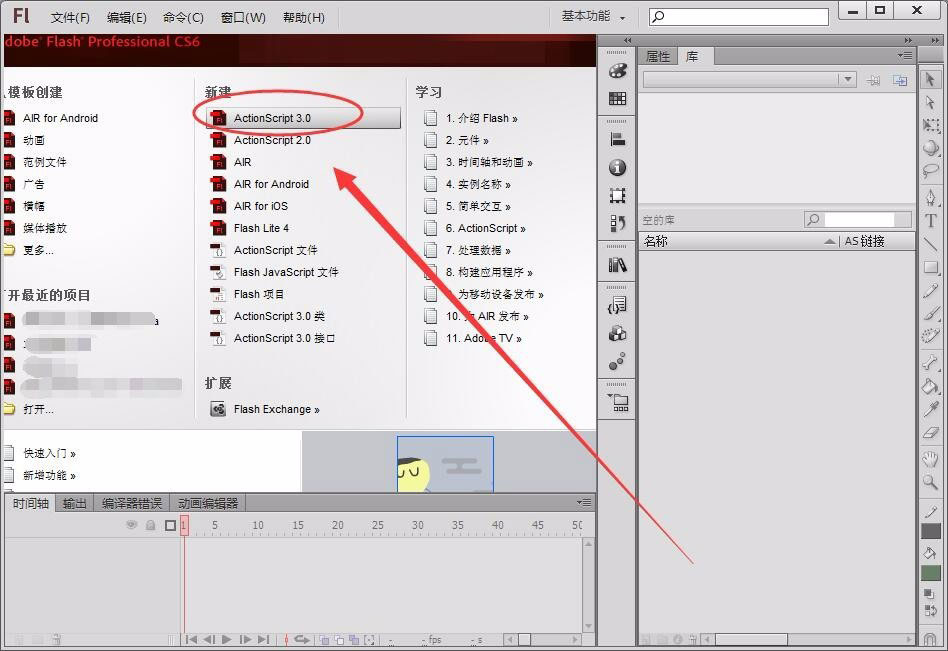Viewport: 948px width, 651px height.
Task: Open the 基本功能 workspace dropdown
Action: coord(593,17)
